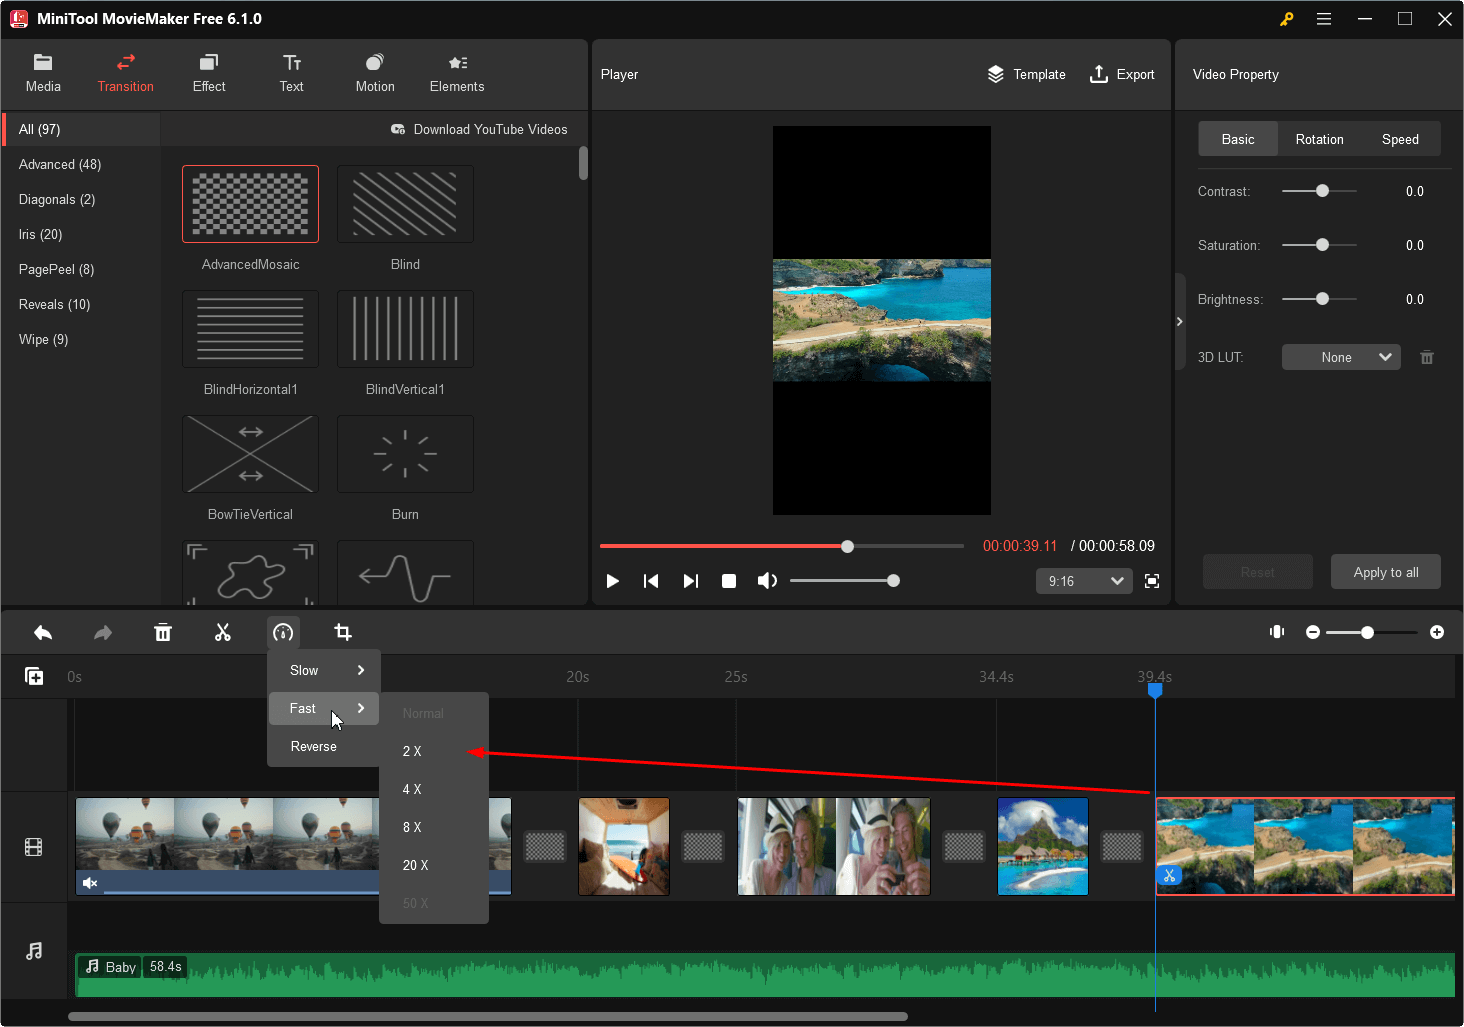This screenshot has width=1464, height=1027.
Task: Toggle auto snap icon in timeline toolbar
Action: coord(1277,632)
